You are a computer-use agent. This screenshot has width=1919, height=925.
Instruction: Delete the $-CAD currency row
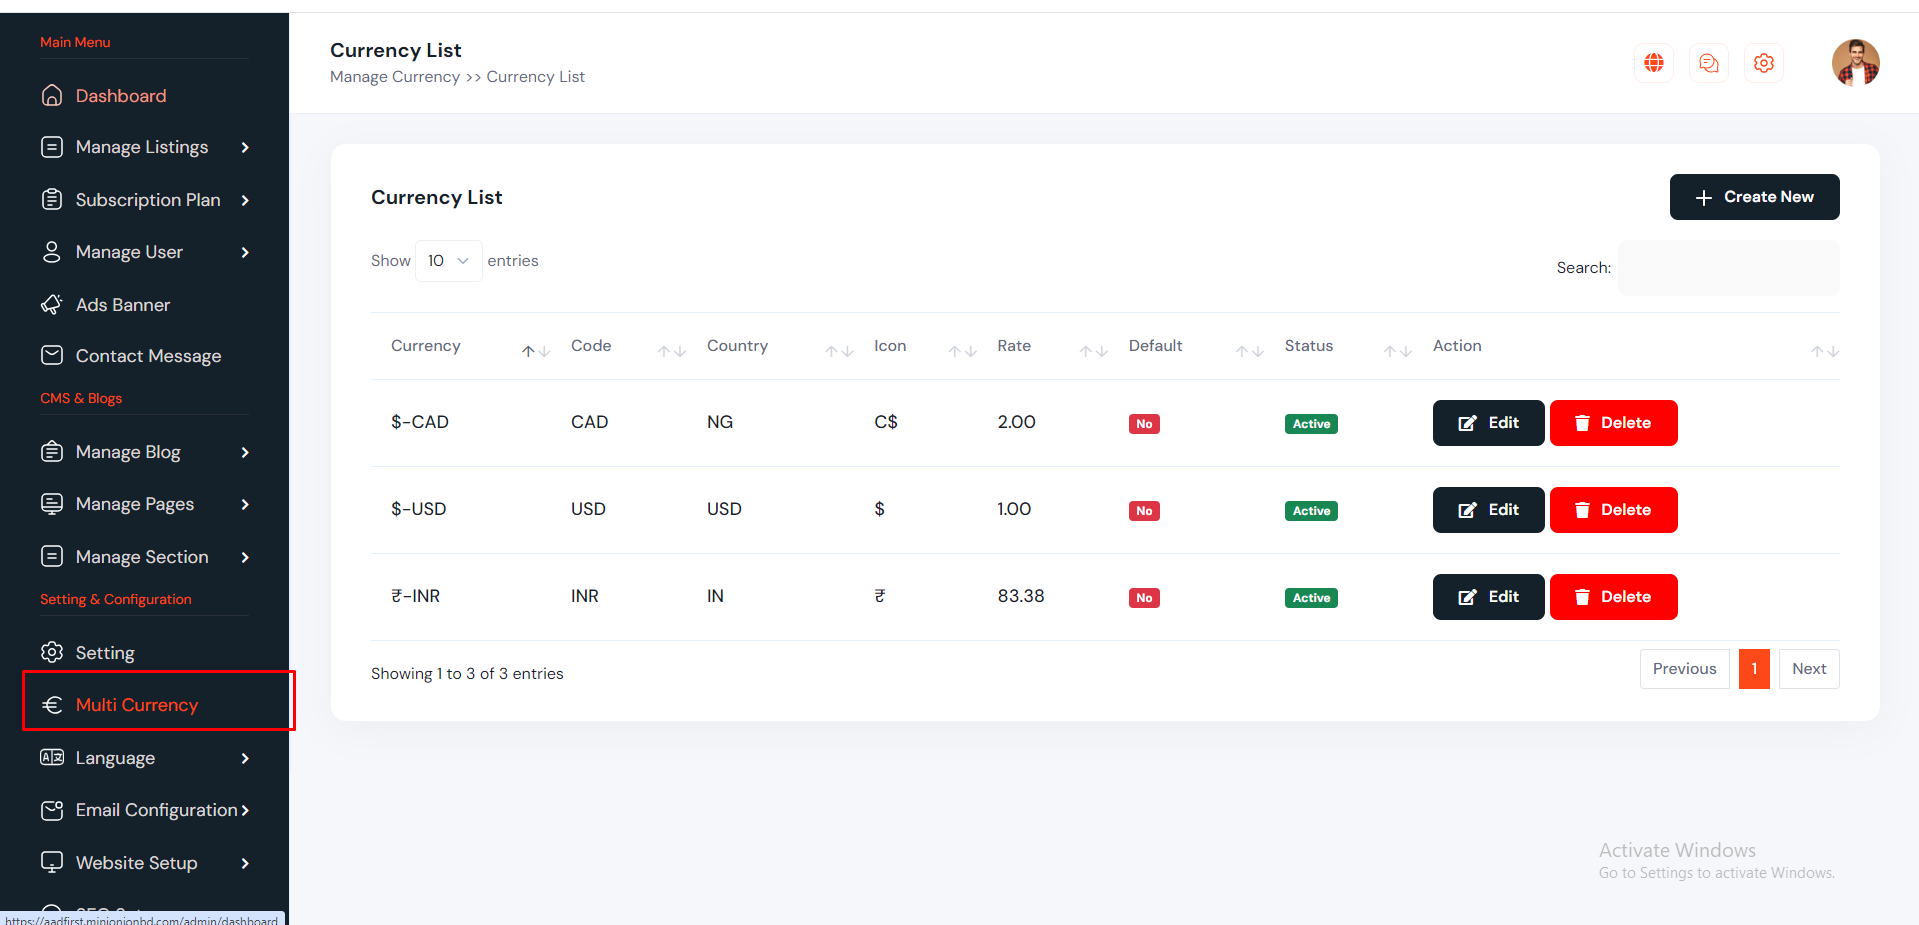point(1613,423)
